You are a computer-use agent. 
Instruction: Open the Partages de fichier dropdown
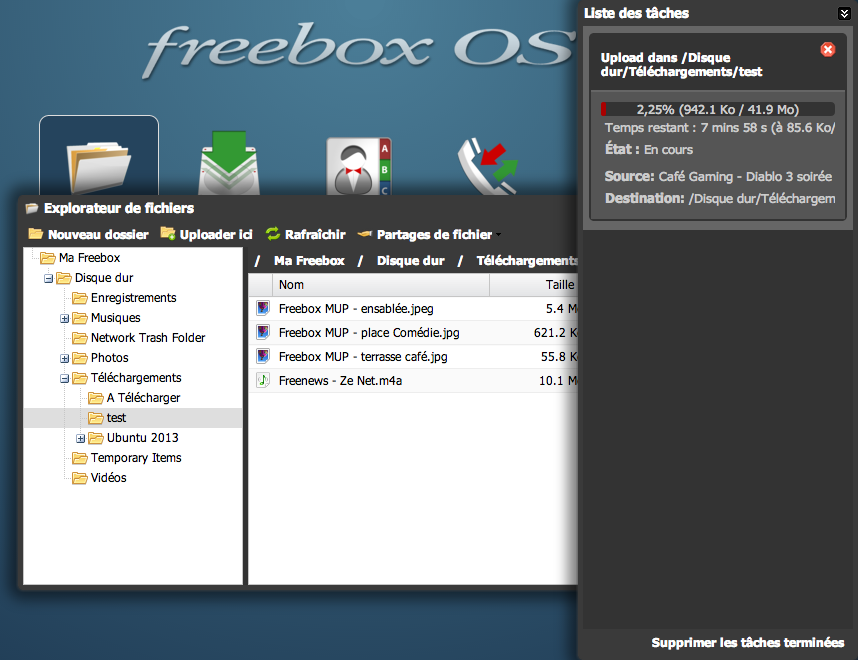[x=430, y=234]
